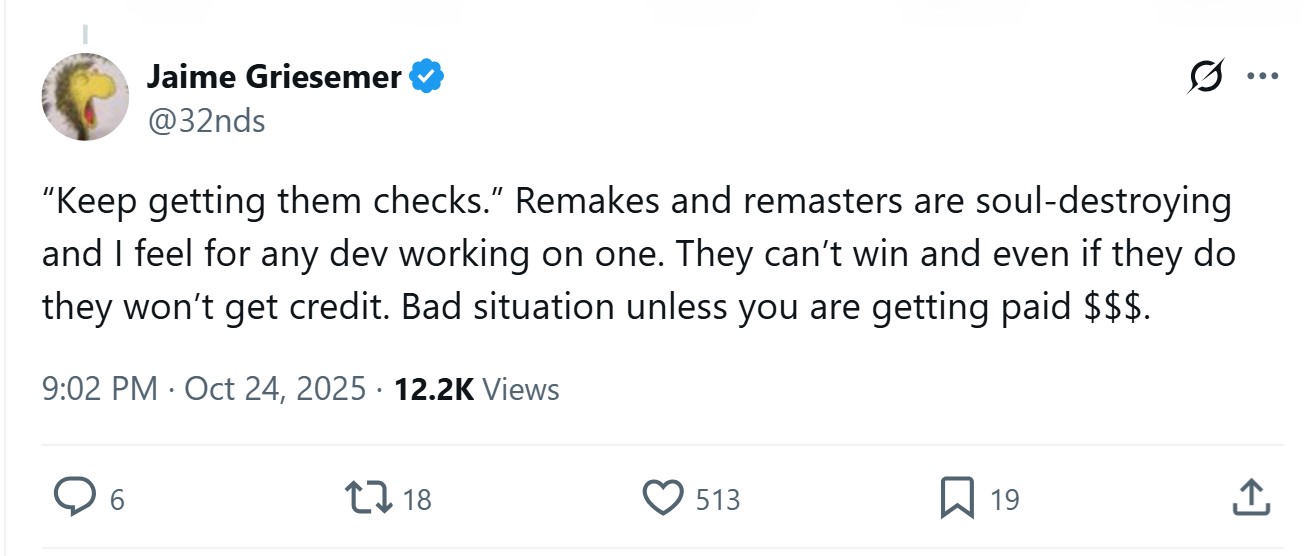Screen dimensions: 1311x556
Task: Click the reply speech bubble icon
Action: [x=71, y=498]
